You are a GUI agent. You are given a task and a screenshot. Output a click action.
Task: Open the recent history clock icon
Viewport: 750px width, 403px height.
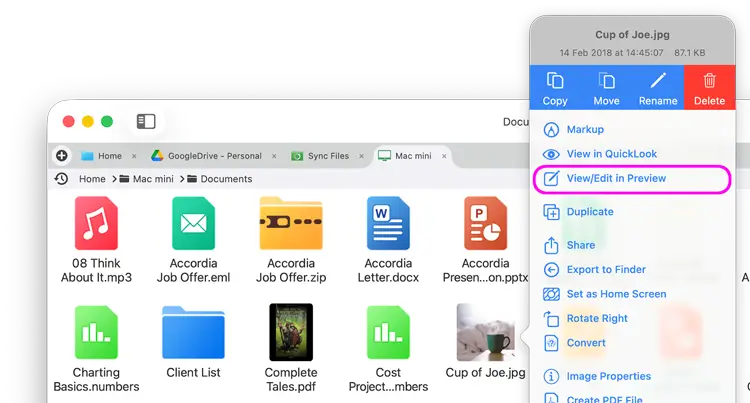pos(62,179)
